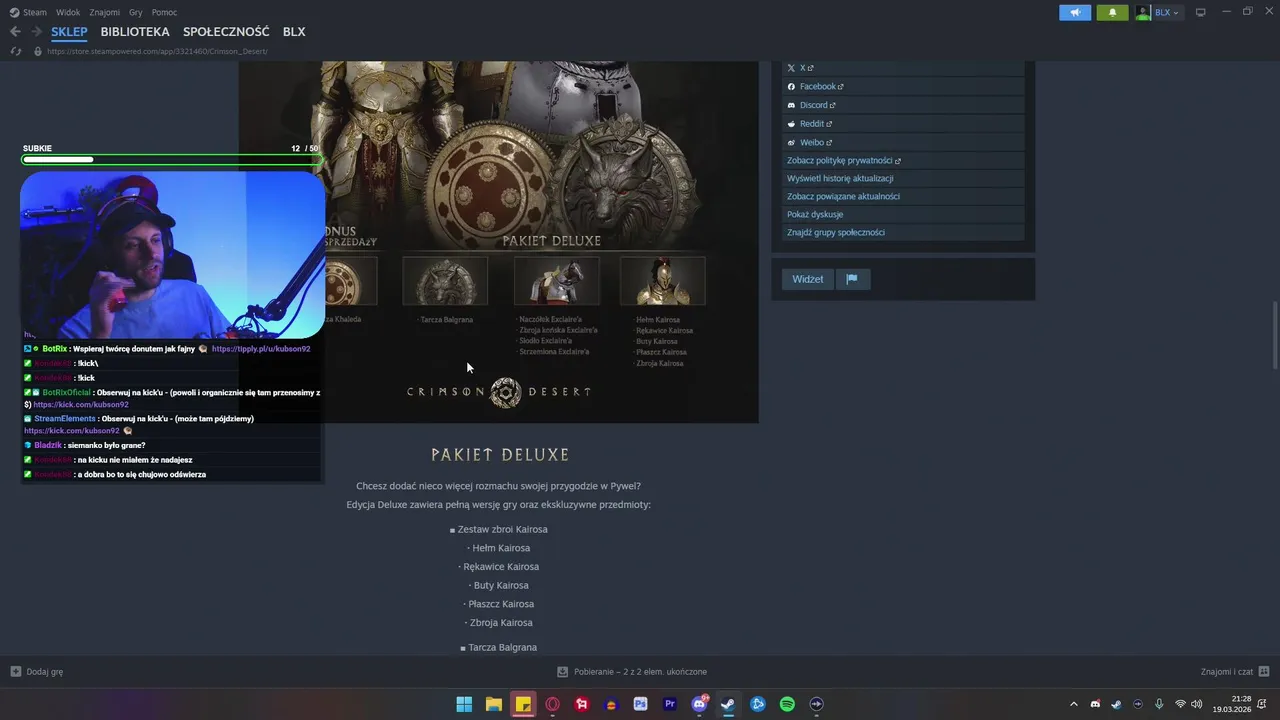The image size is (1280, 720).
Task: Open Zobacz politykę prywatności link
Action: coord(904,160)
